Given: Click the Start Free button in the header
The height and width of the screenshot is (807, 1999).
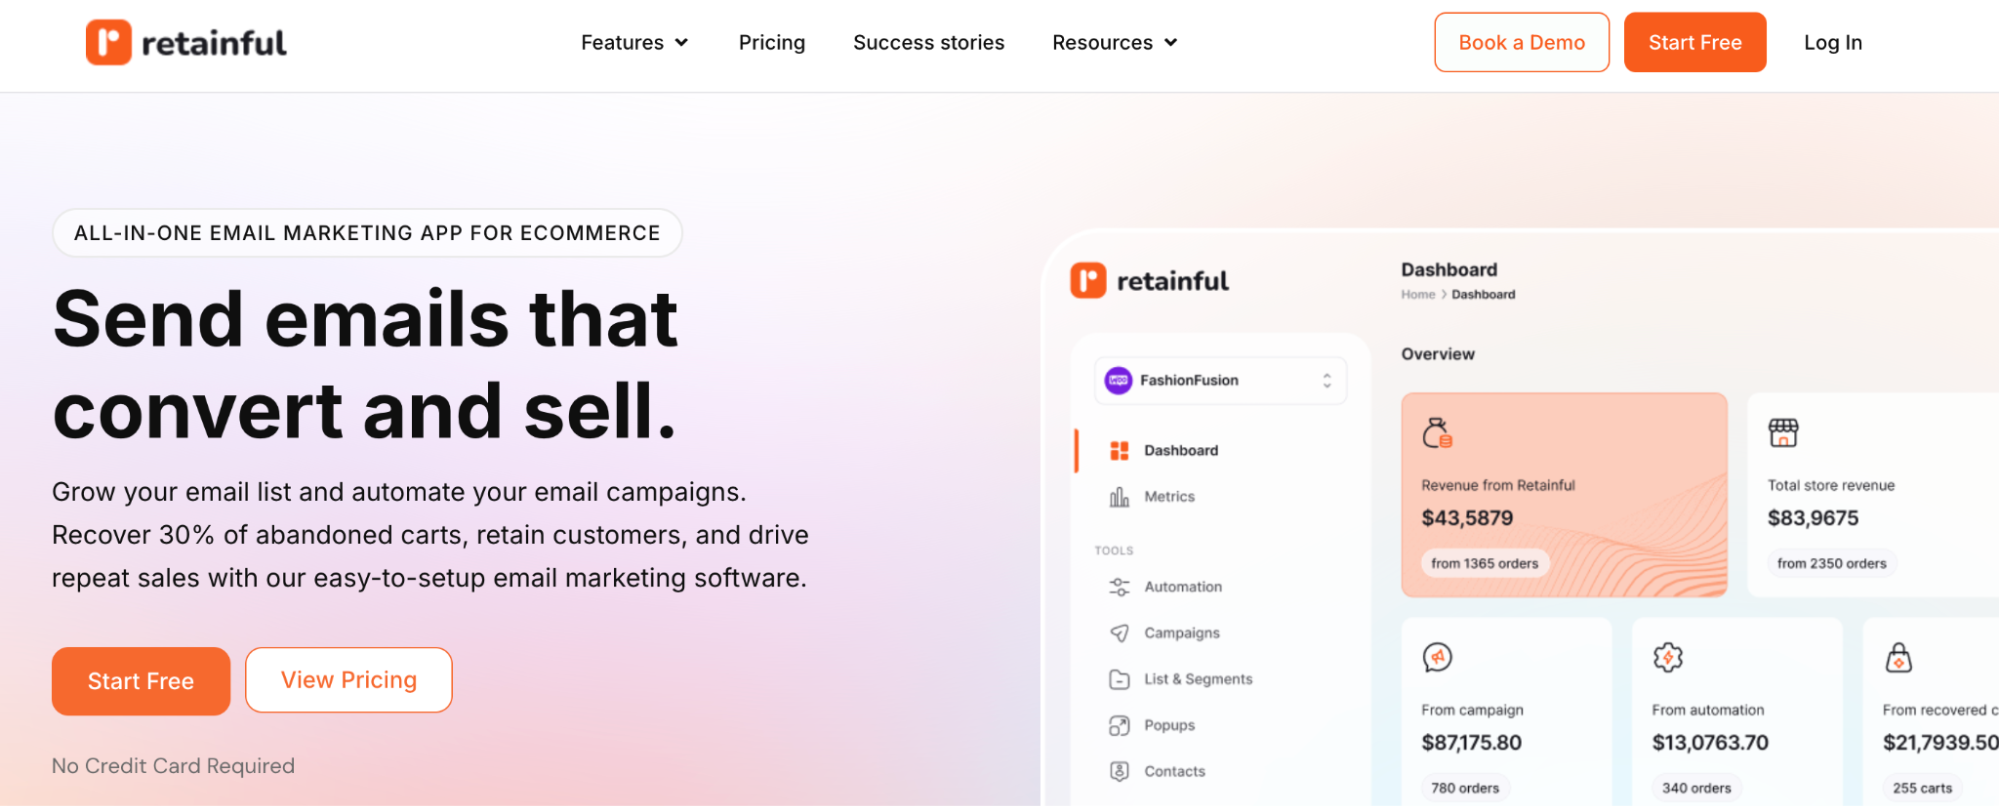Looking at the screenshot, I should (x=1695, y=42).
